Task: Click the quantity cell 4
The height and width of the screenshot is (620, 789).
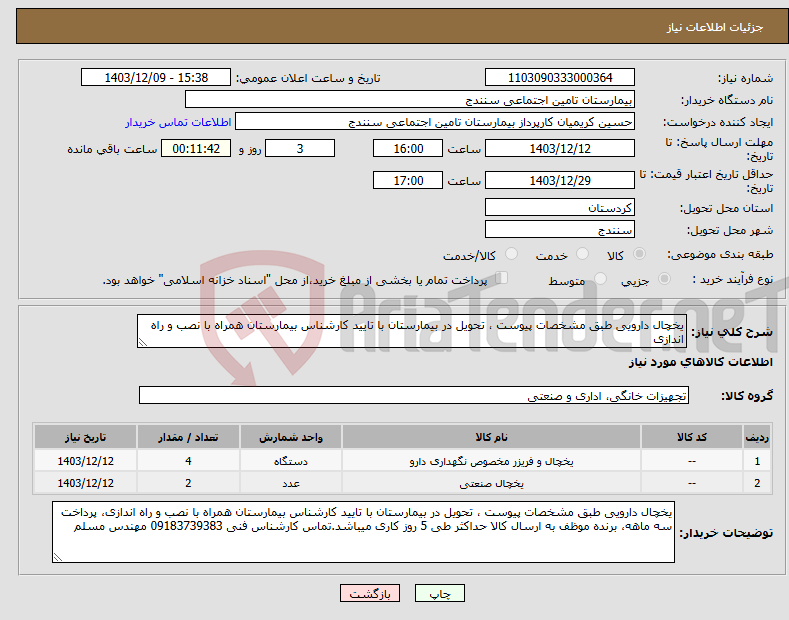Action: coord(188,461)
